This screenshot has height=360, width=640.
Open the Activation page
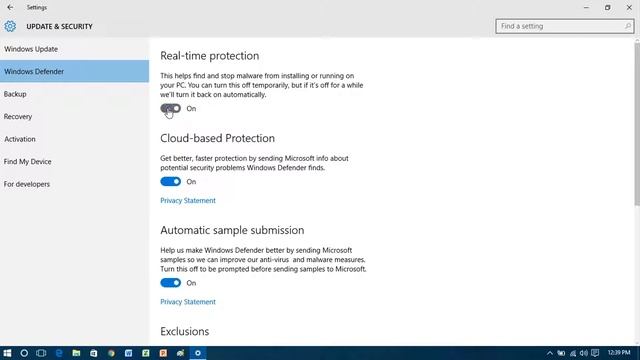pos(74,139)
